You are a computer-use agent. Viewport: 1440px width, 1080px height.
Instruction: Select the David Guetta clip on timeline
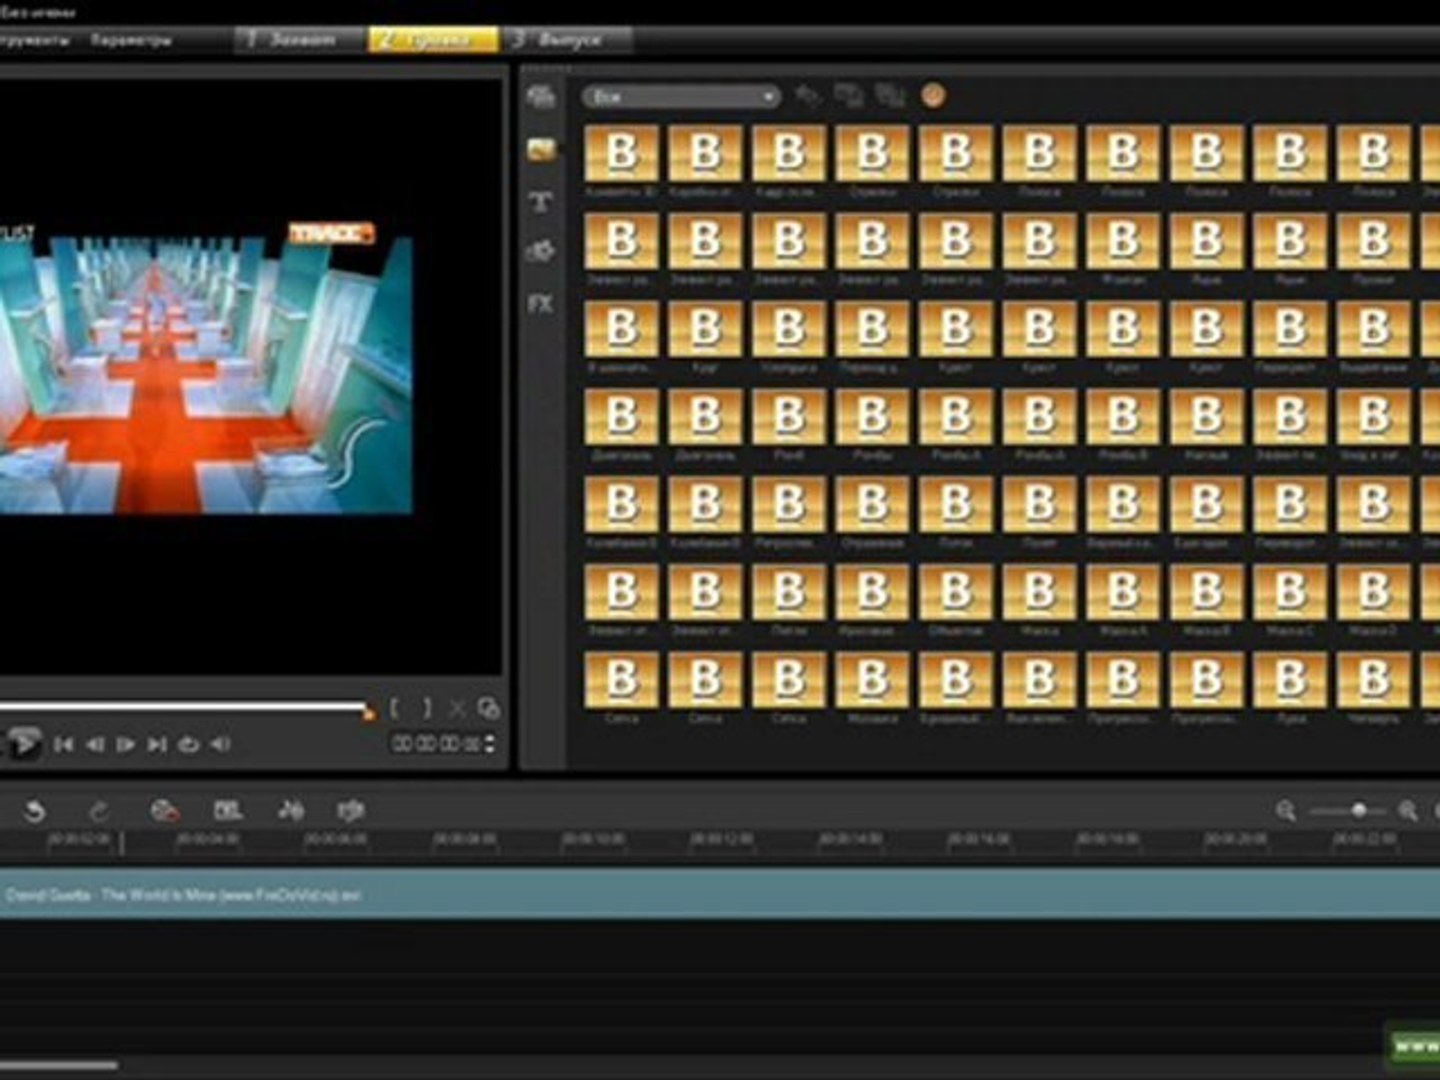(x=720, y=895)
